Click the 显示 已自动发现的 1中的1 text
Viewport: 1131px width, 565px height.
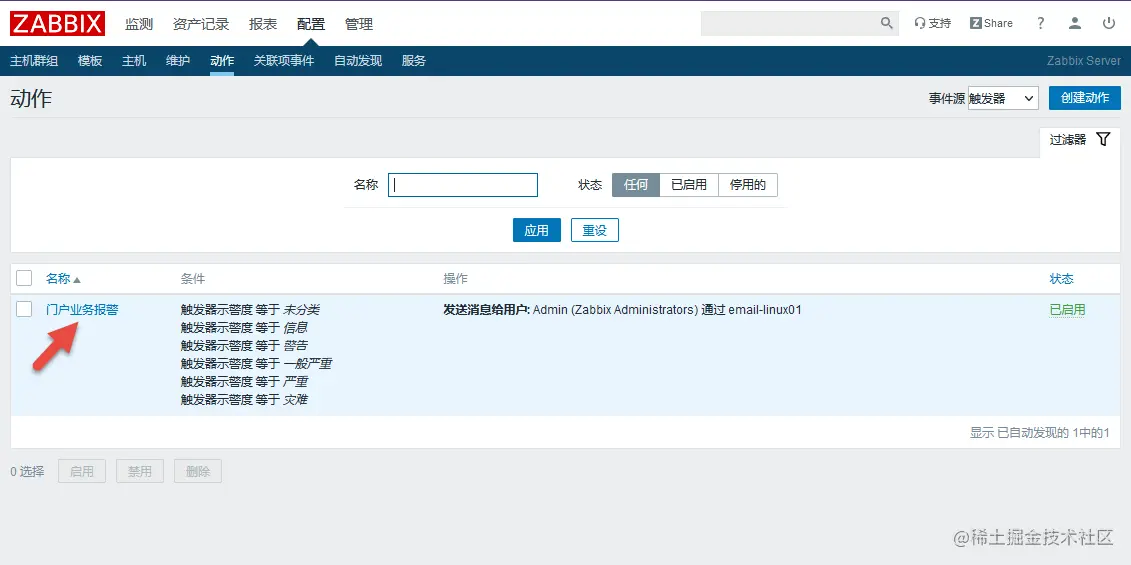click(x=1039, y=432)
